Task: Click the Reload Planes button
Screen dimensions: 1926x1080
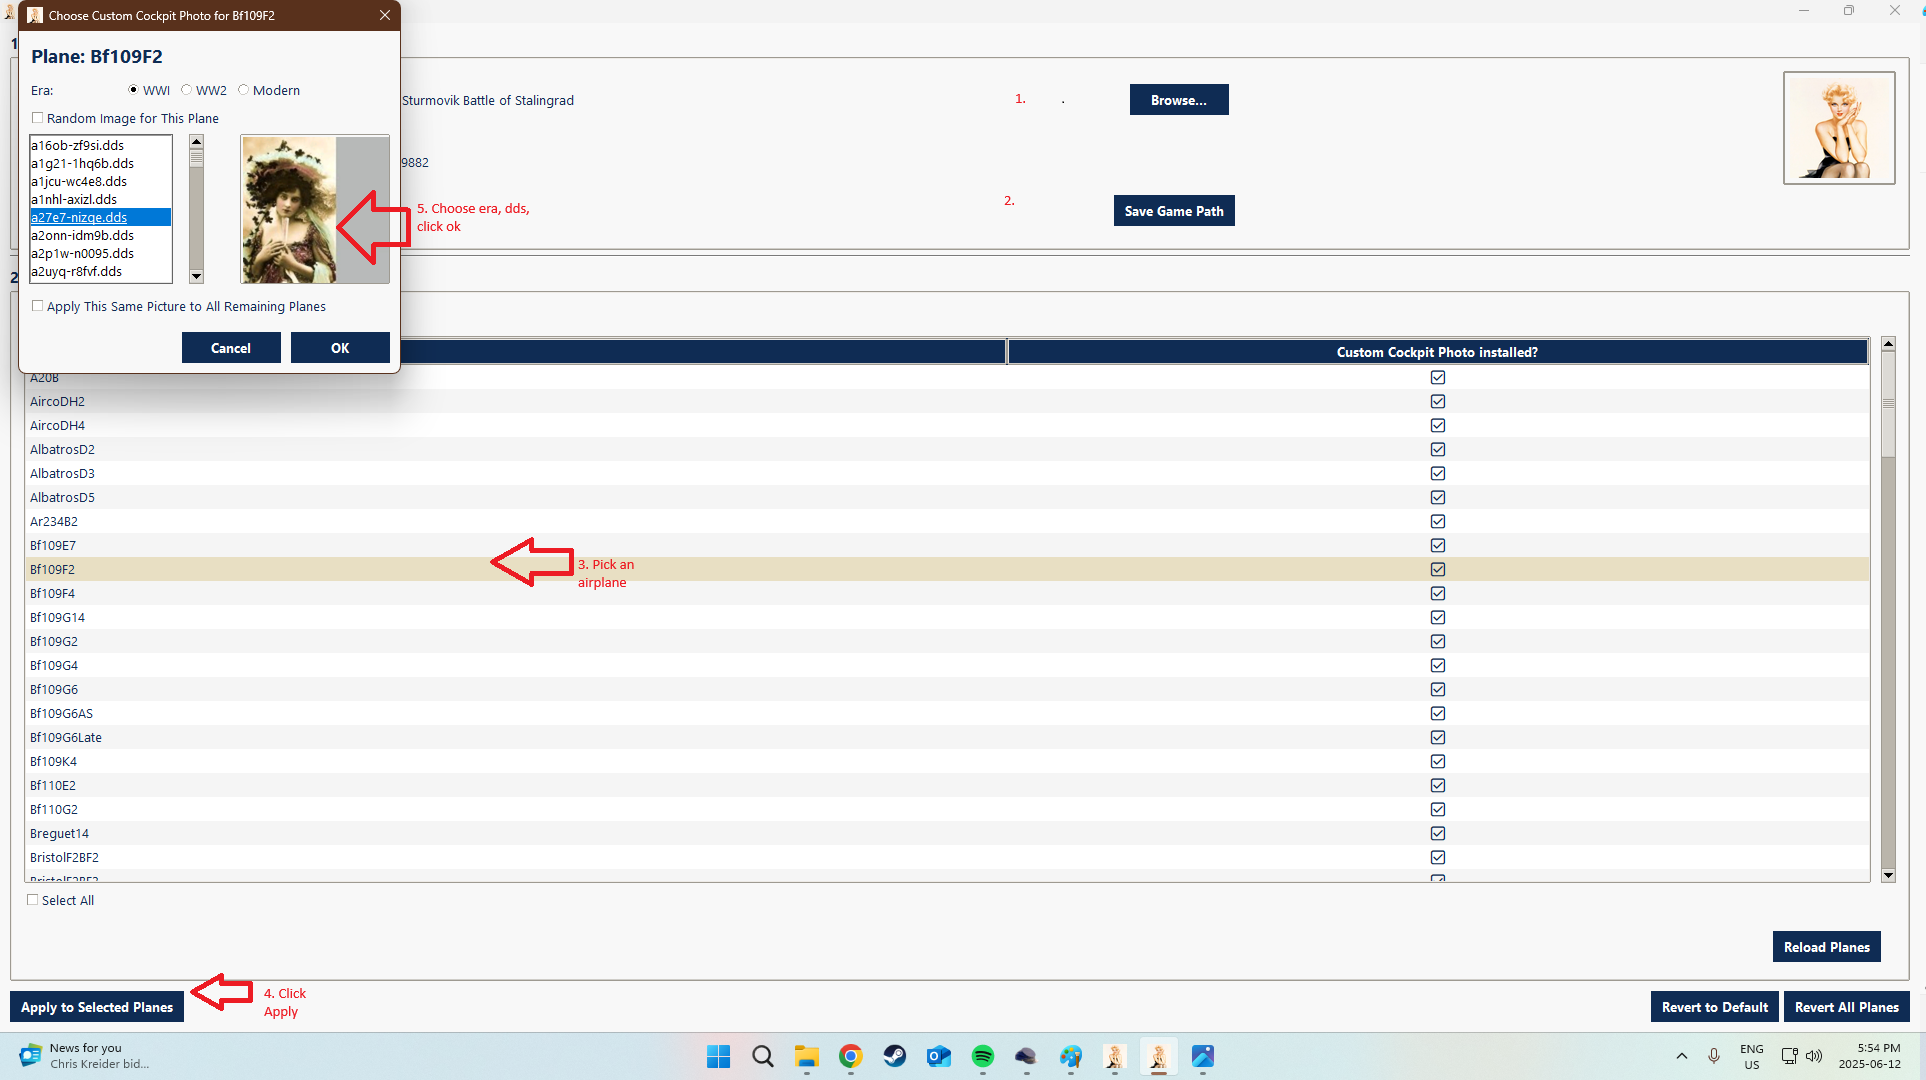Action: click(1826, 947)
